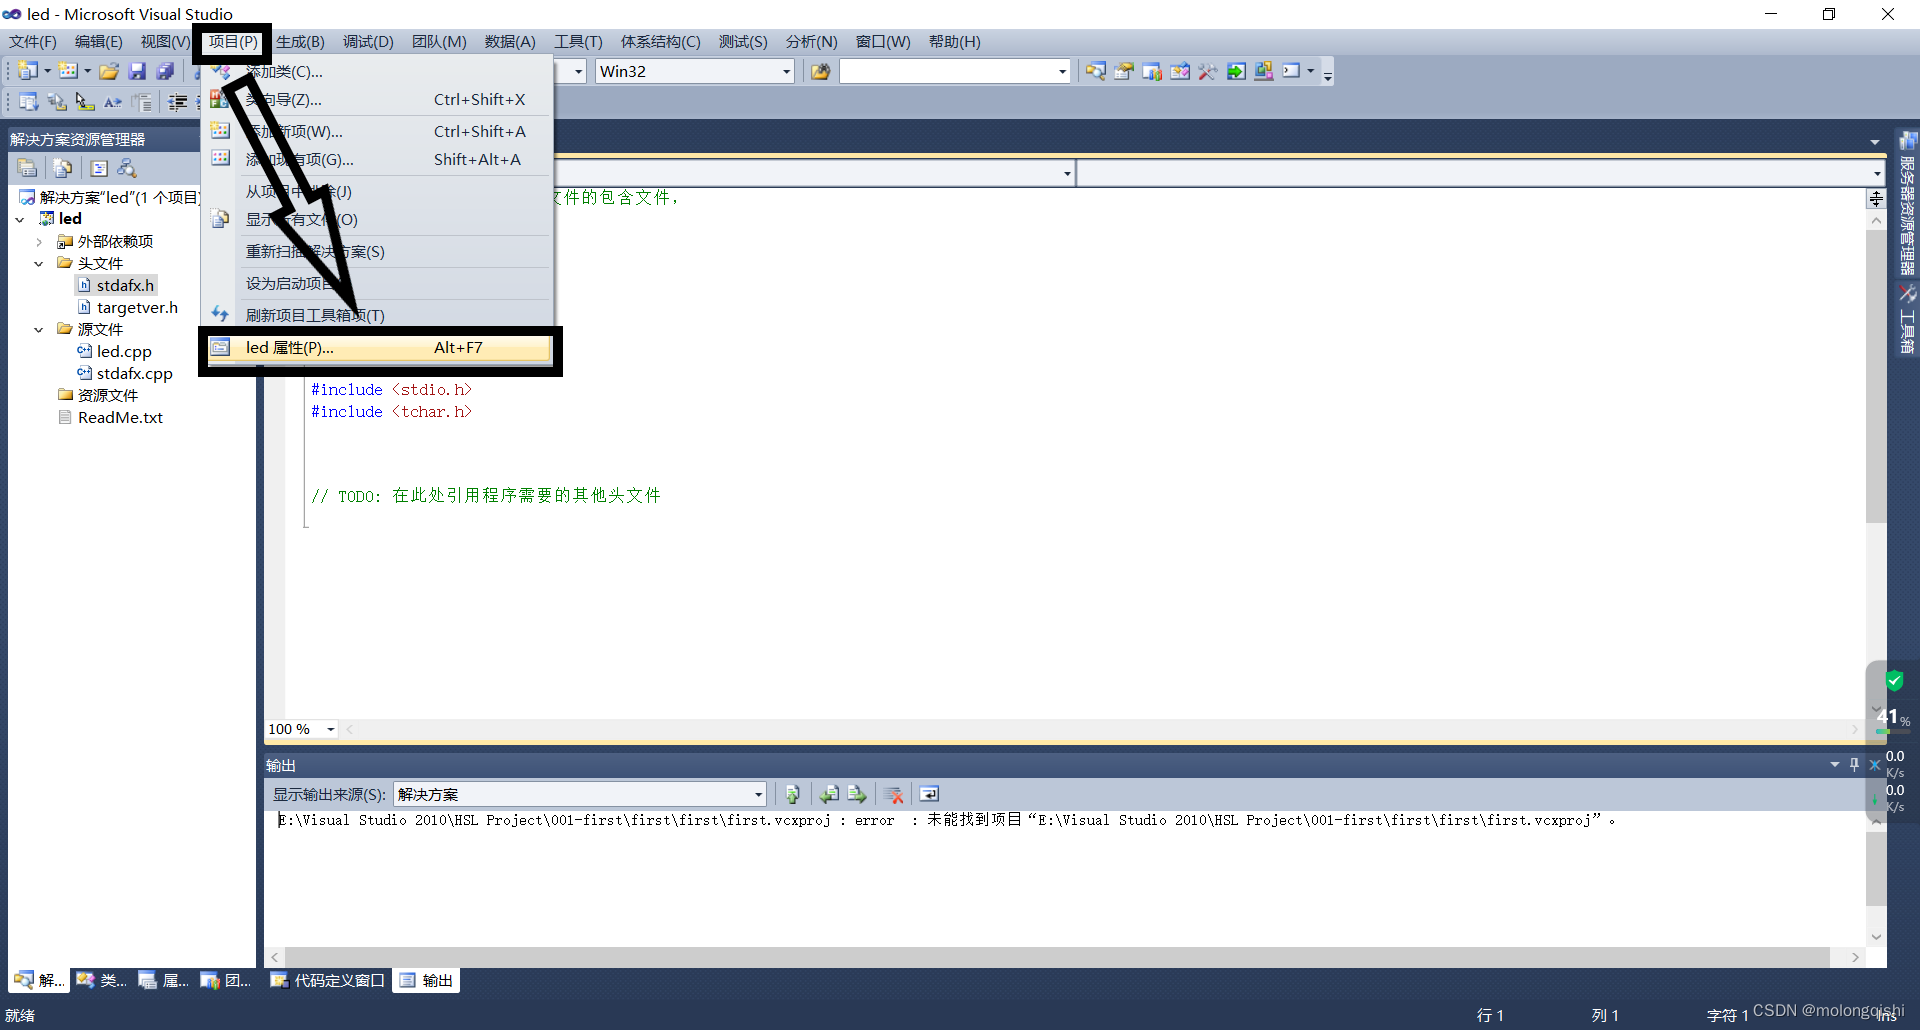Choose 重新扫描解决方案(S) from the menu

(x=378, y=251)
